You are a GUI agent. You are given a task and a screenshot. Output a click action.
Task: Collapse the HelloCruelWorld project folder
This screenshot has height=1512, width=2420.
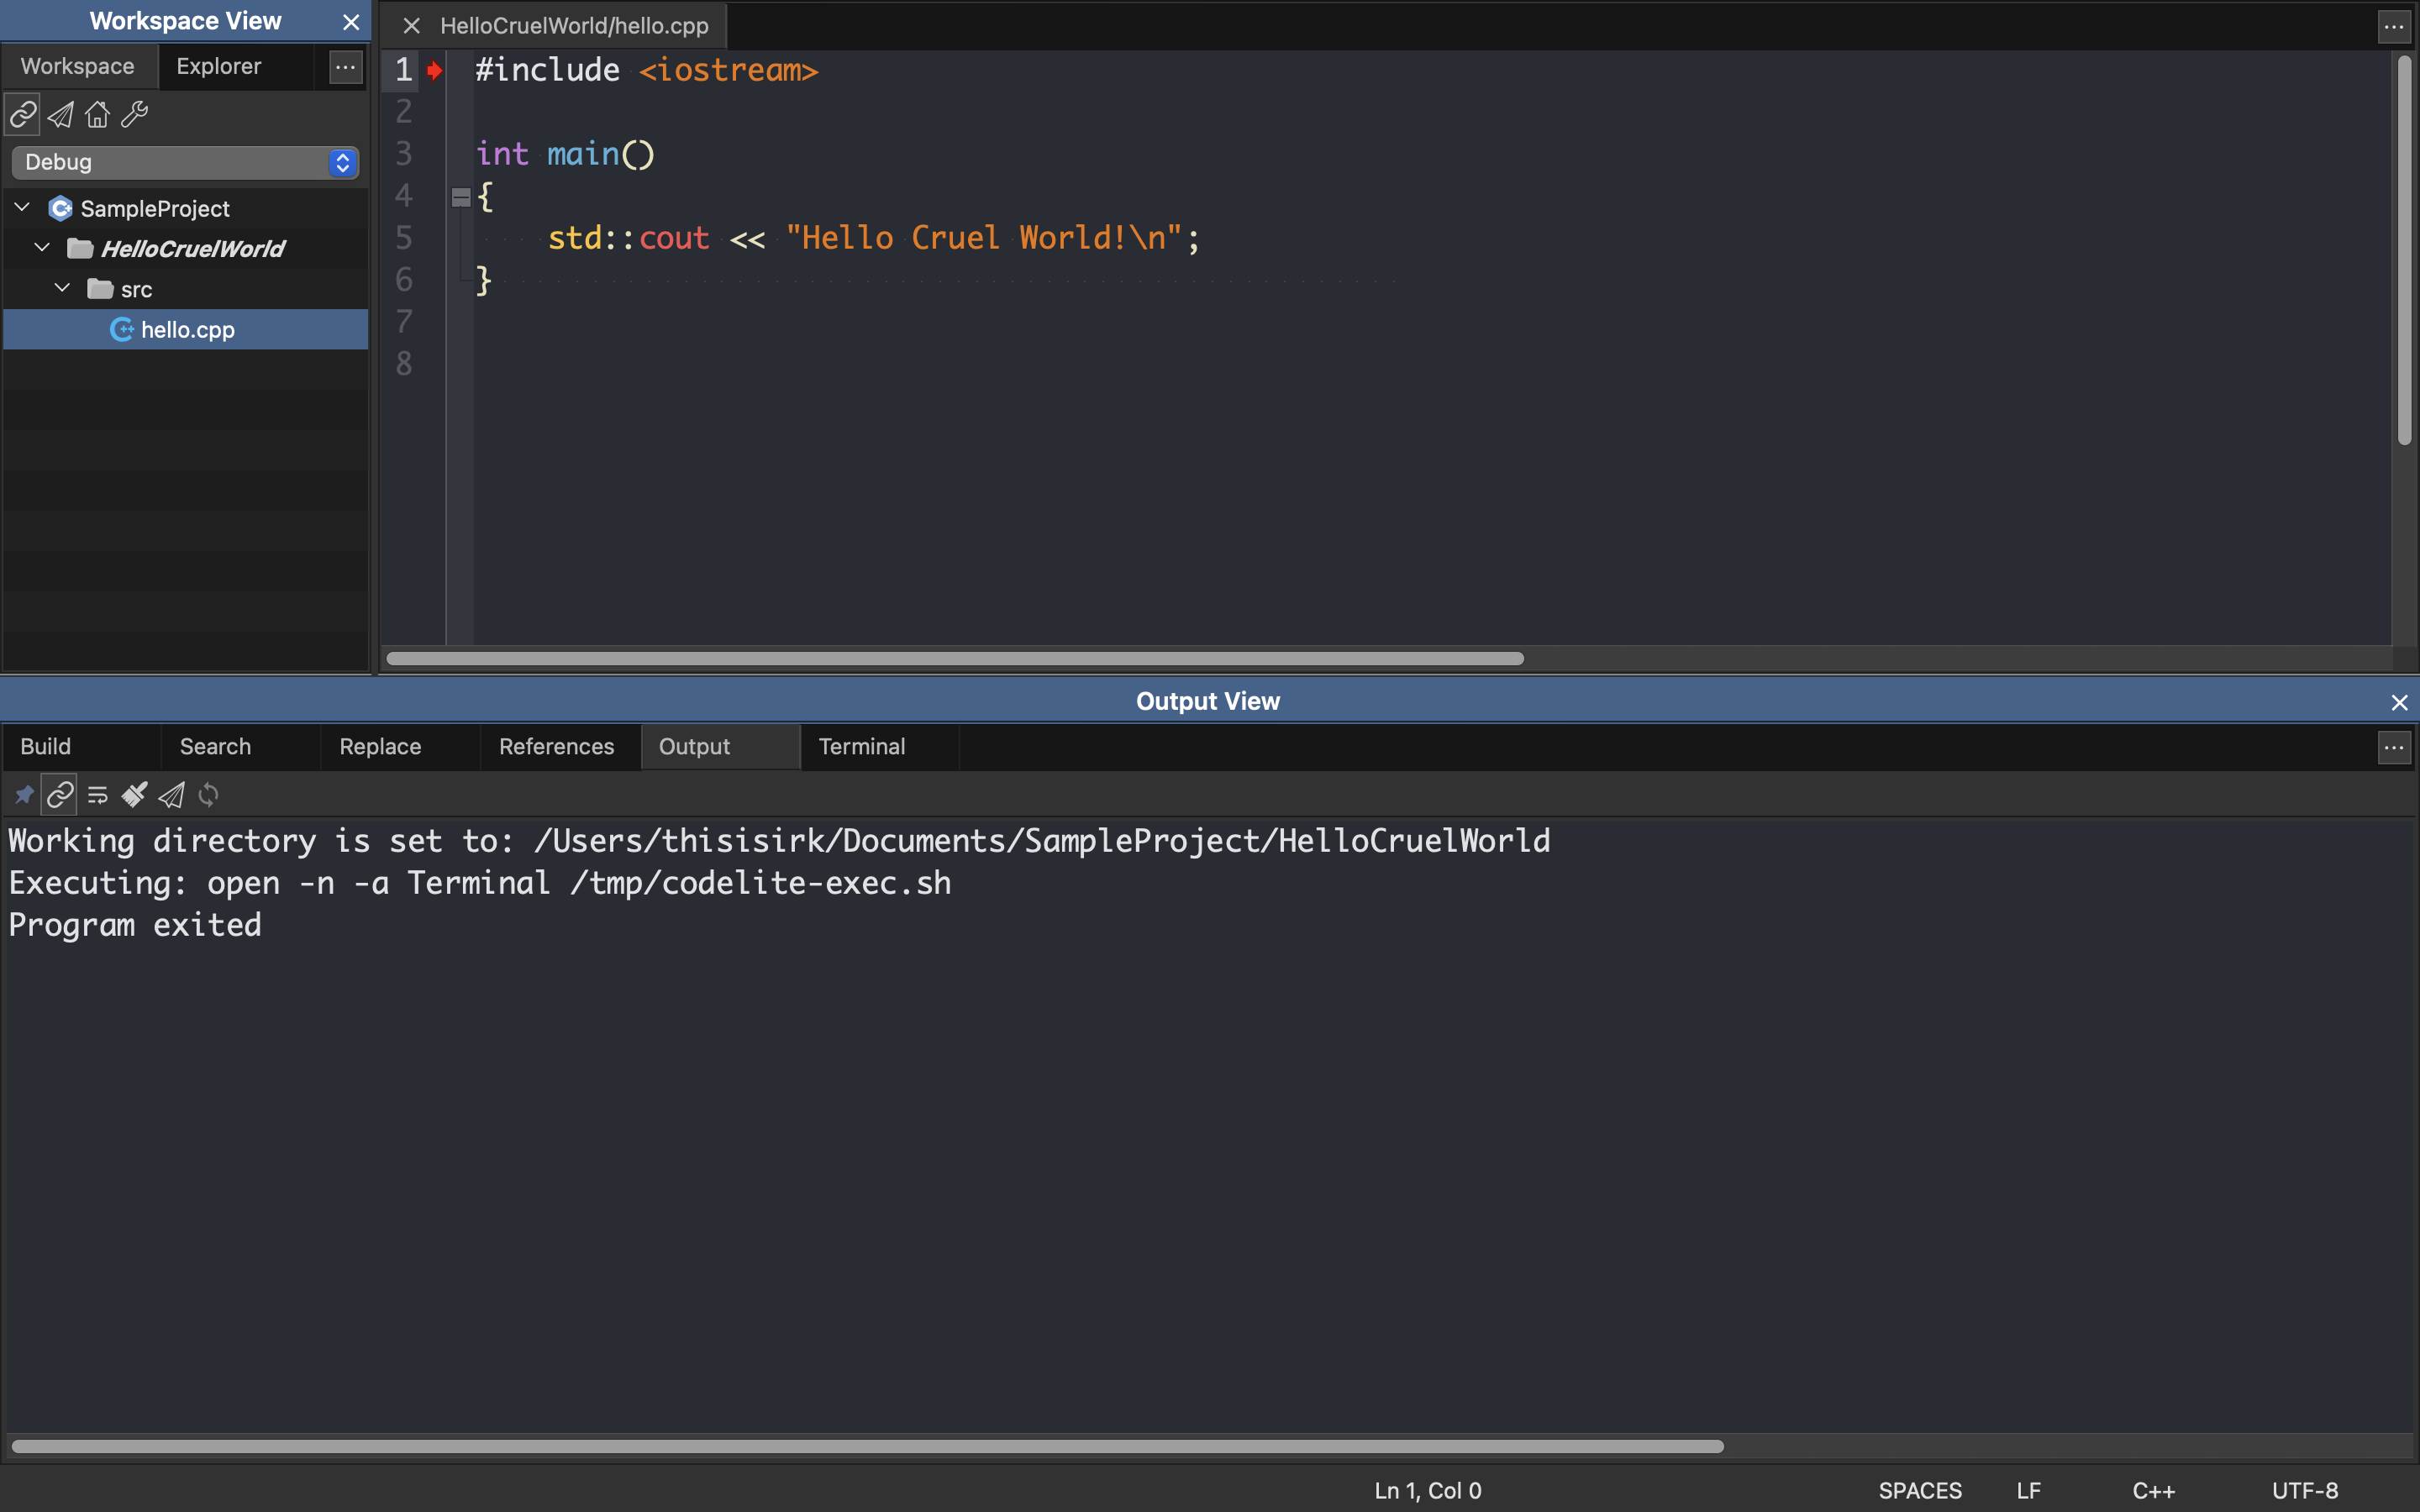pyautogui.click(x=42, y=248)
